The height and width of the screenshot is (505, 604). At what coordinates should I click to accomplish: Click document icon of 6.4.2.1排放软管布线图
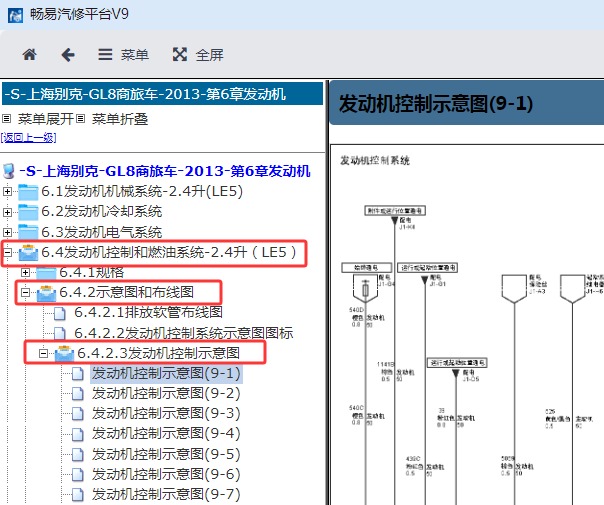coord(60,313)
